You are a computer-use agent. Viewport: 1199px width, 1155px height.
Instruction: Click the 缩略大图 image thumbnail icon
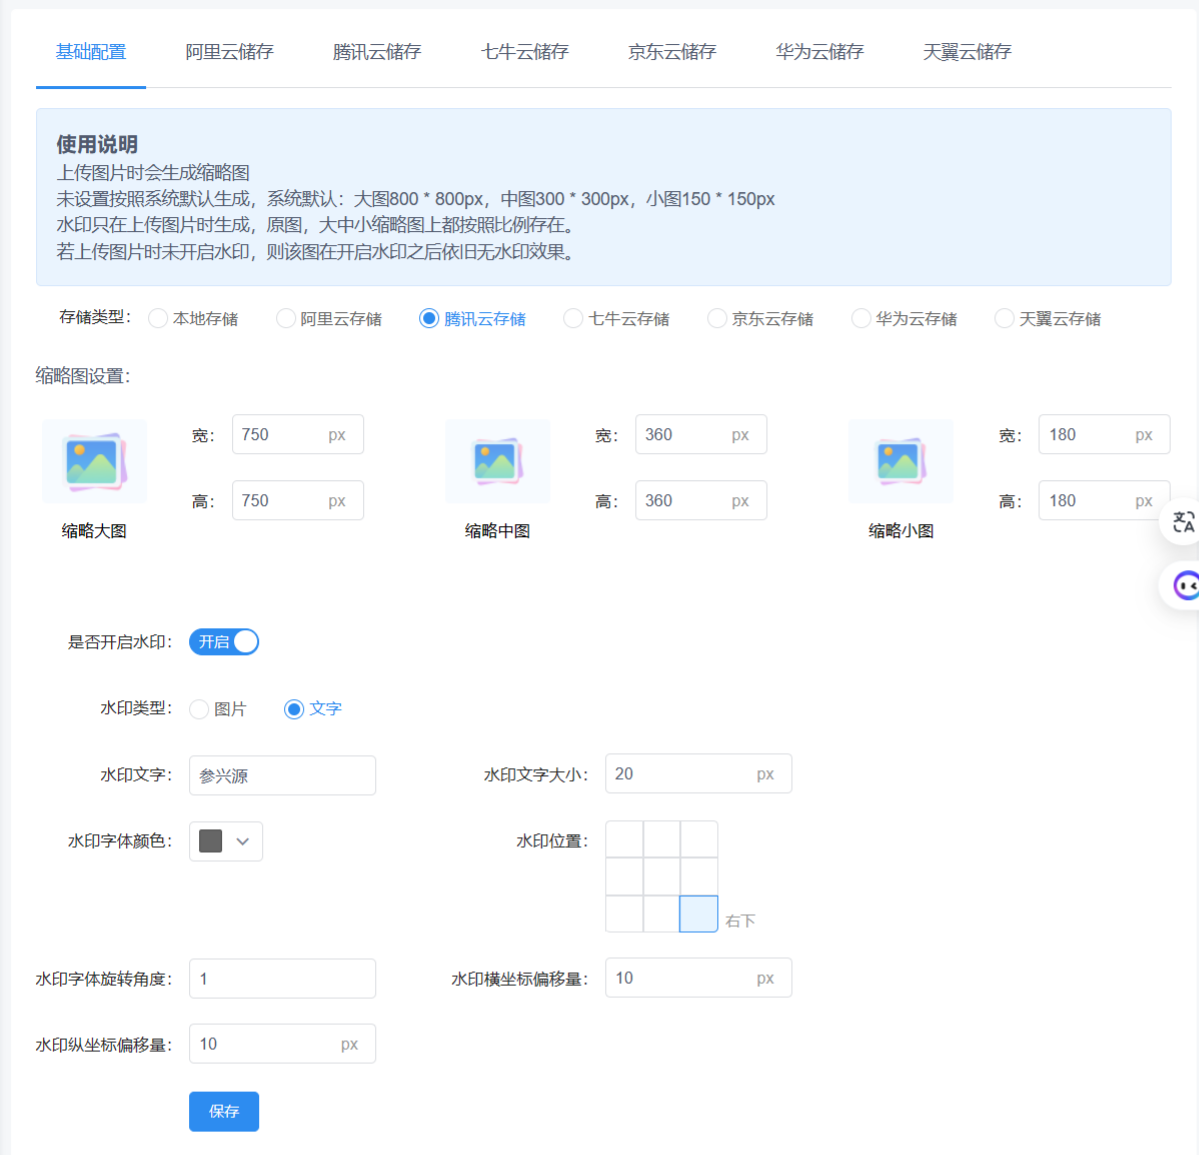tap(93, 460)
